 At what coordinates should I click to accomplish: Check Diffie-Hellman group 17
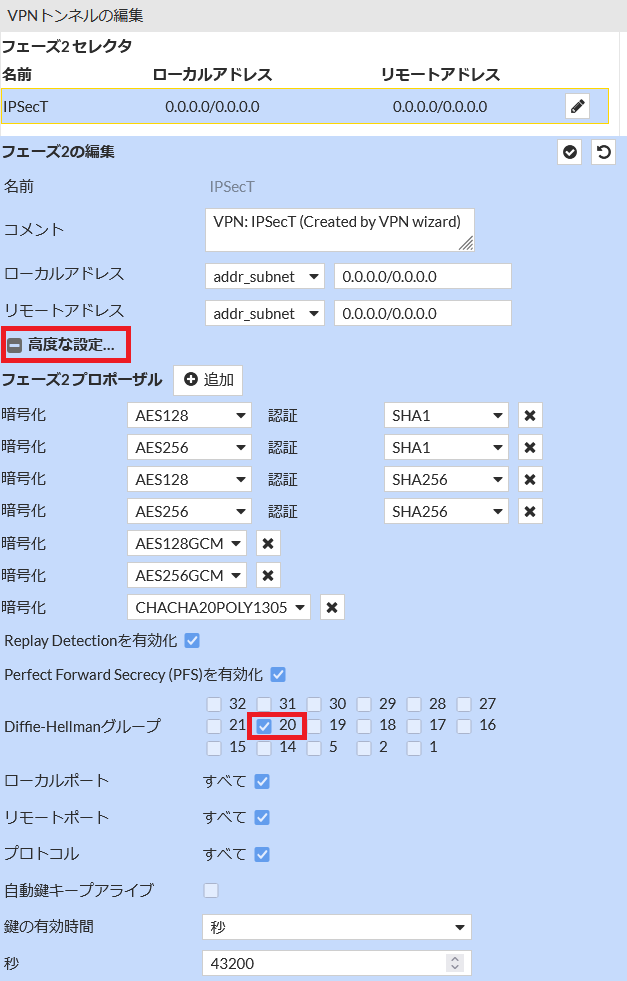pos(414,726)
